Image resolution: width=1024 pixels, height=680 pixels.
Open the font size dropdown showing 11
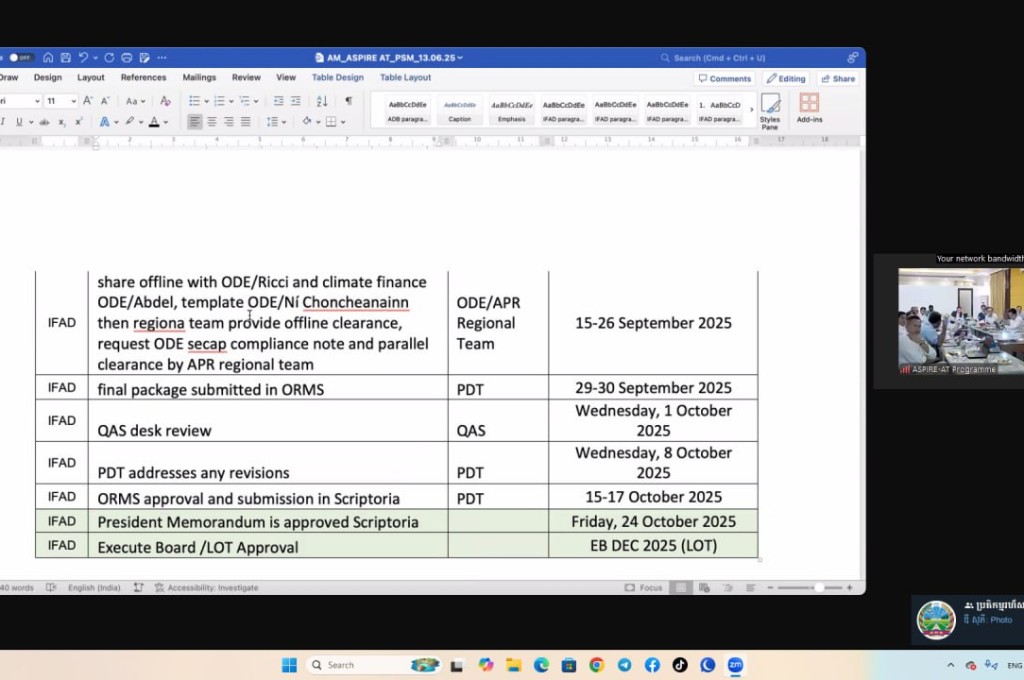[x=74, y=101]
